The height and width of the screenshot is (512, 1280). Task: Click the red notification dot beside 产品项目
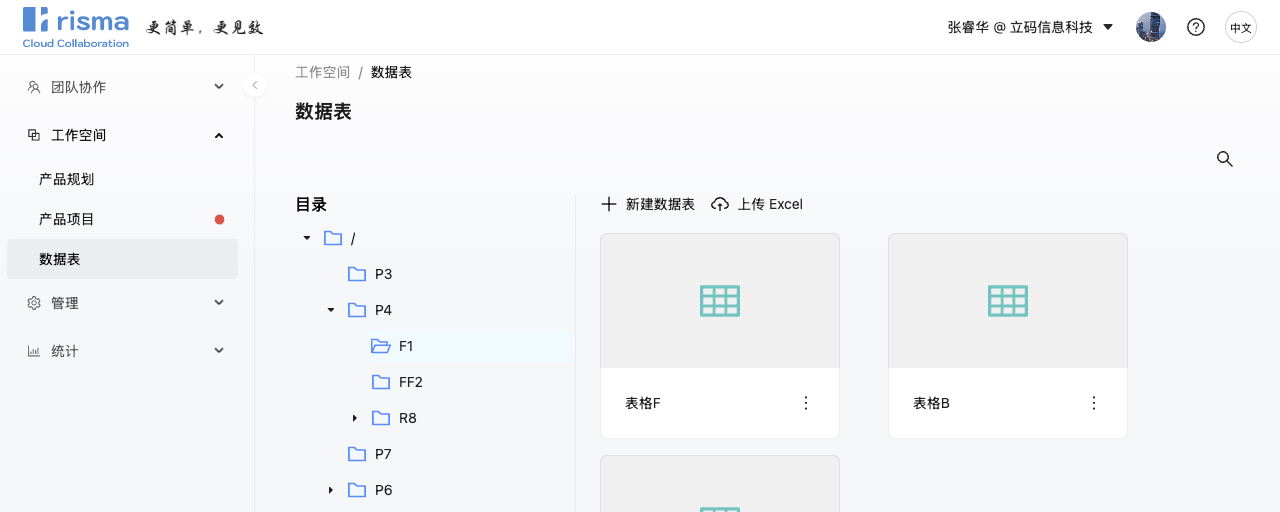[220, 219]
